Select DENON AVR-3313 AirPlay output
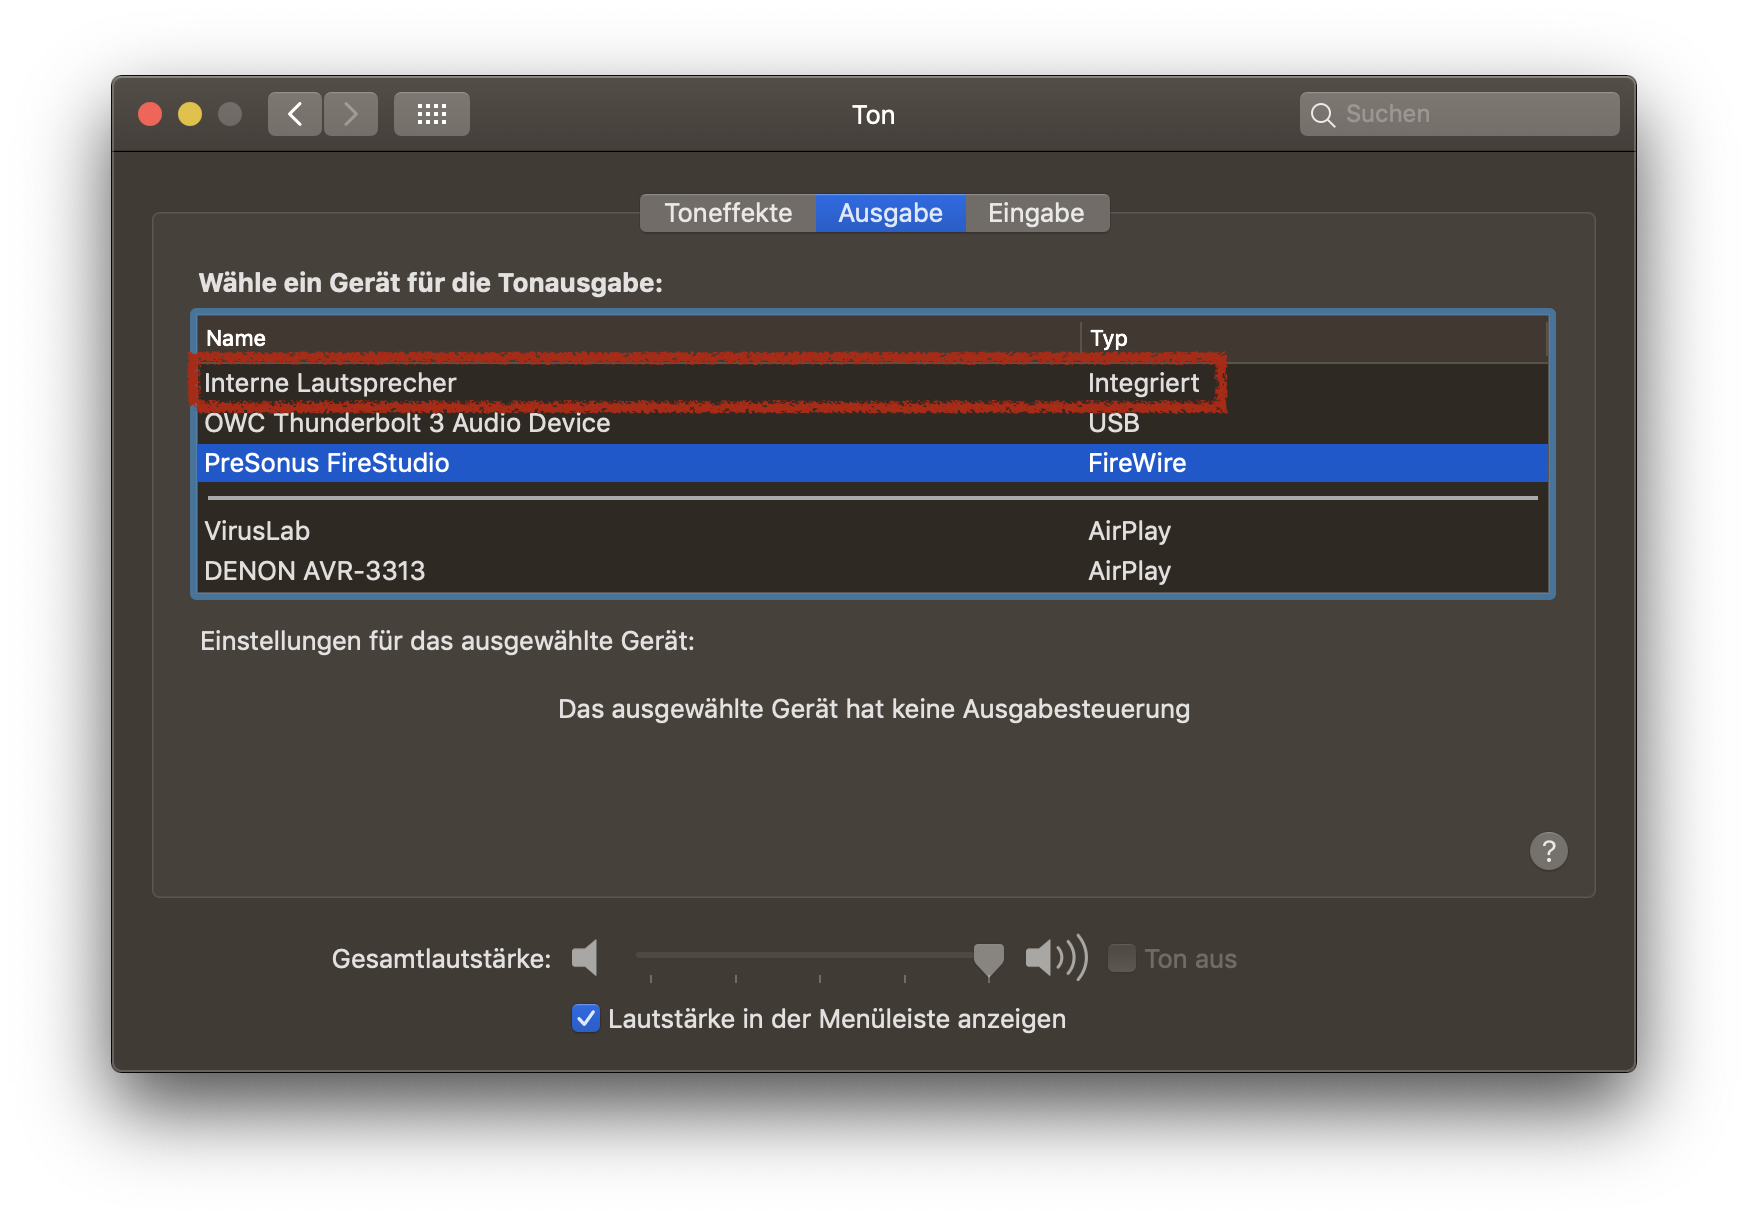 315,571
